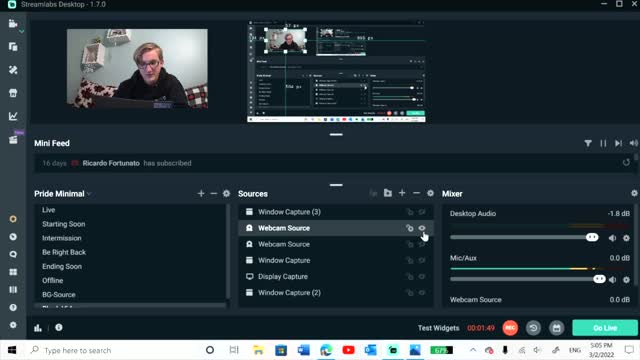
Task: Toggle visibility of selected Webcam Source
Action: (422, 228)
